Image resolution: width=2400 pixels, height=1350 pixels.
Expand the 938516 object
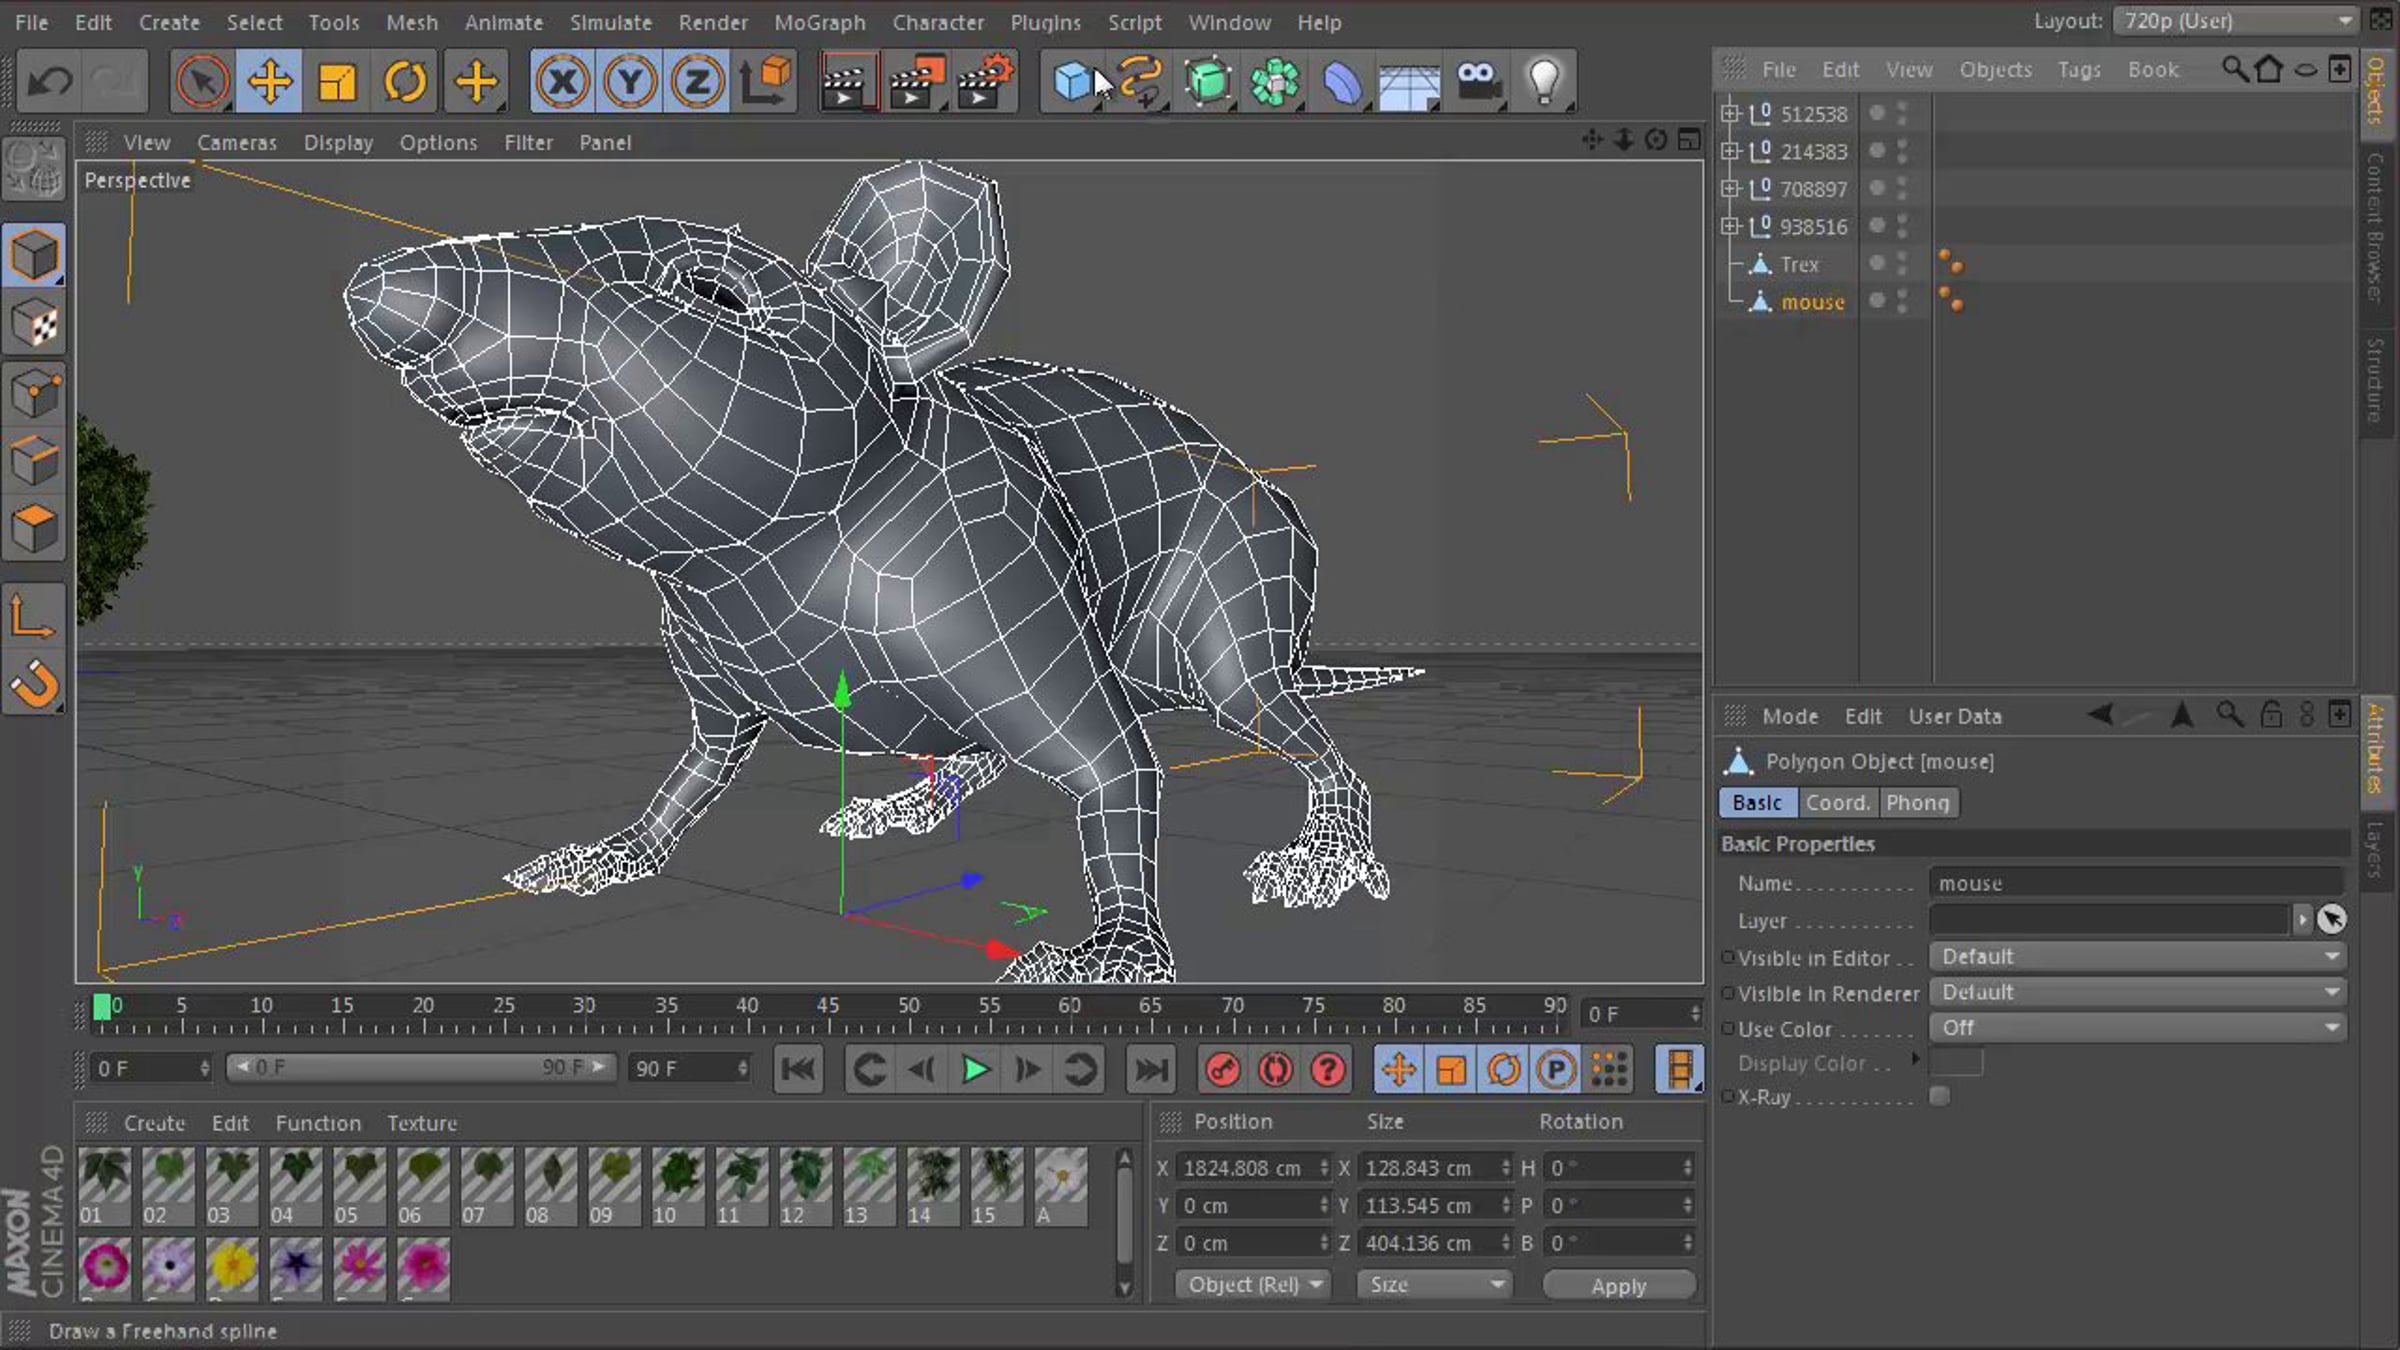1730,226
